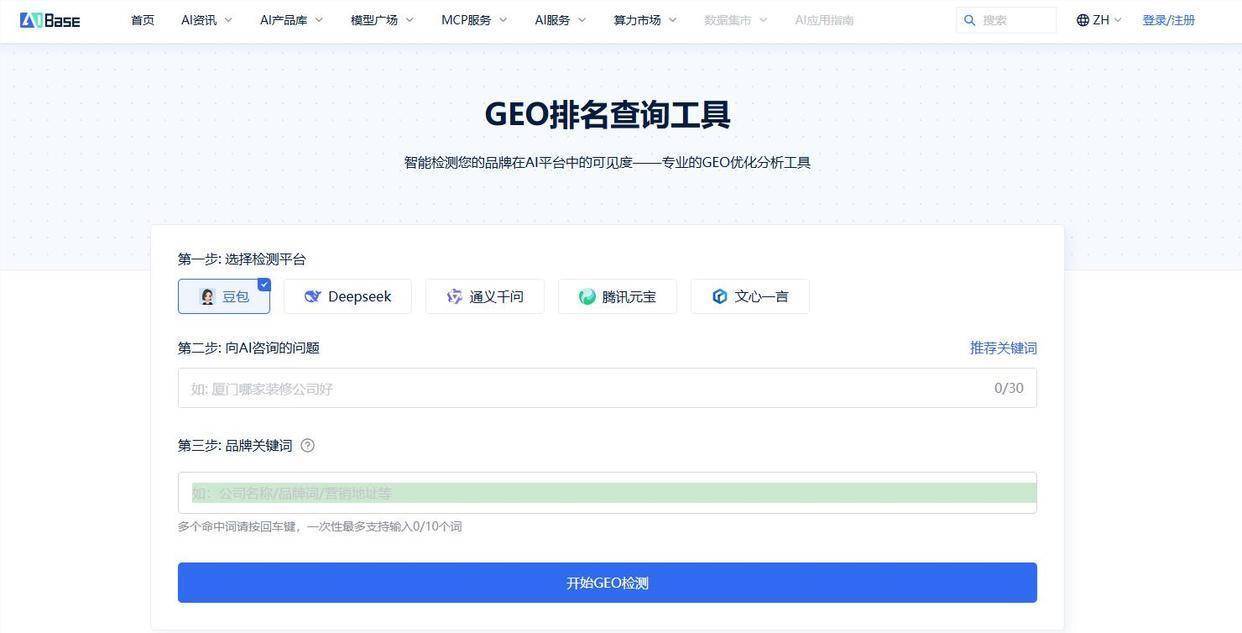Screen dimensions: 1242x633
Task: Select the 豆包 platform option
Action: tap(224, 297)
